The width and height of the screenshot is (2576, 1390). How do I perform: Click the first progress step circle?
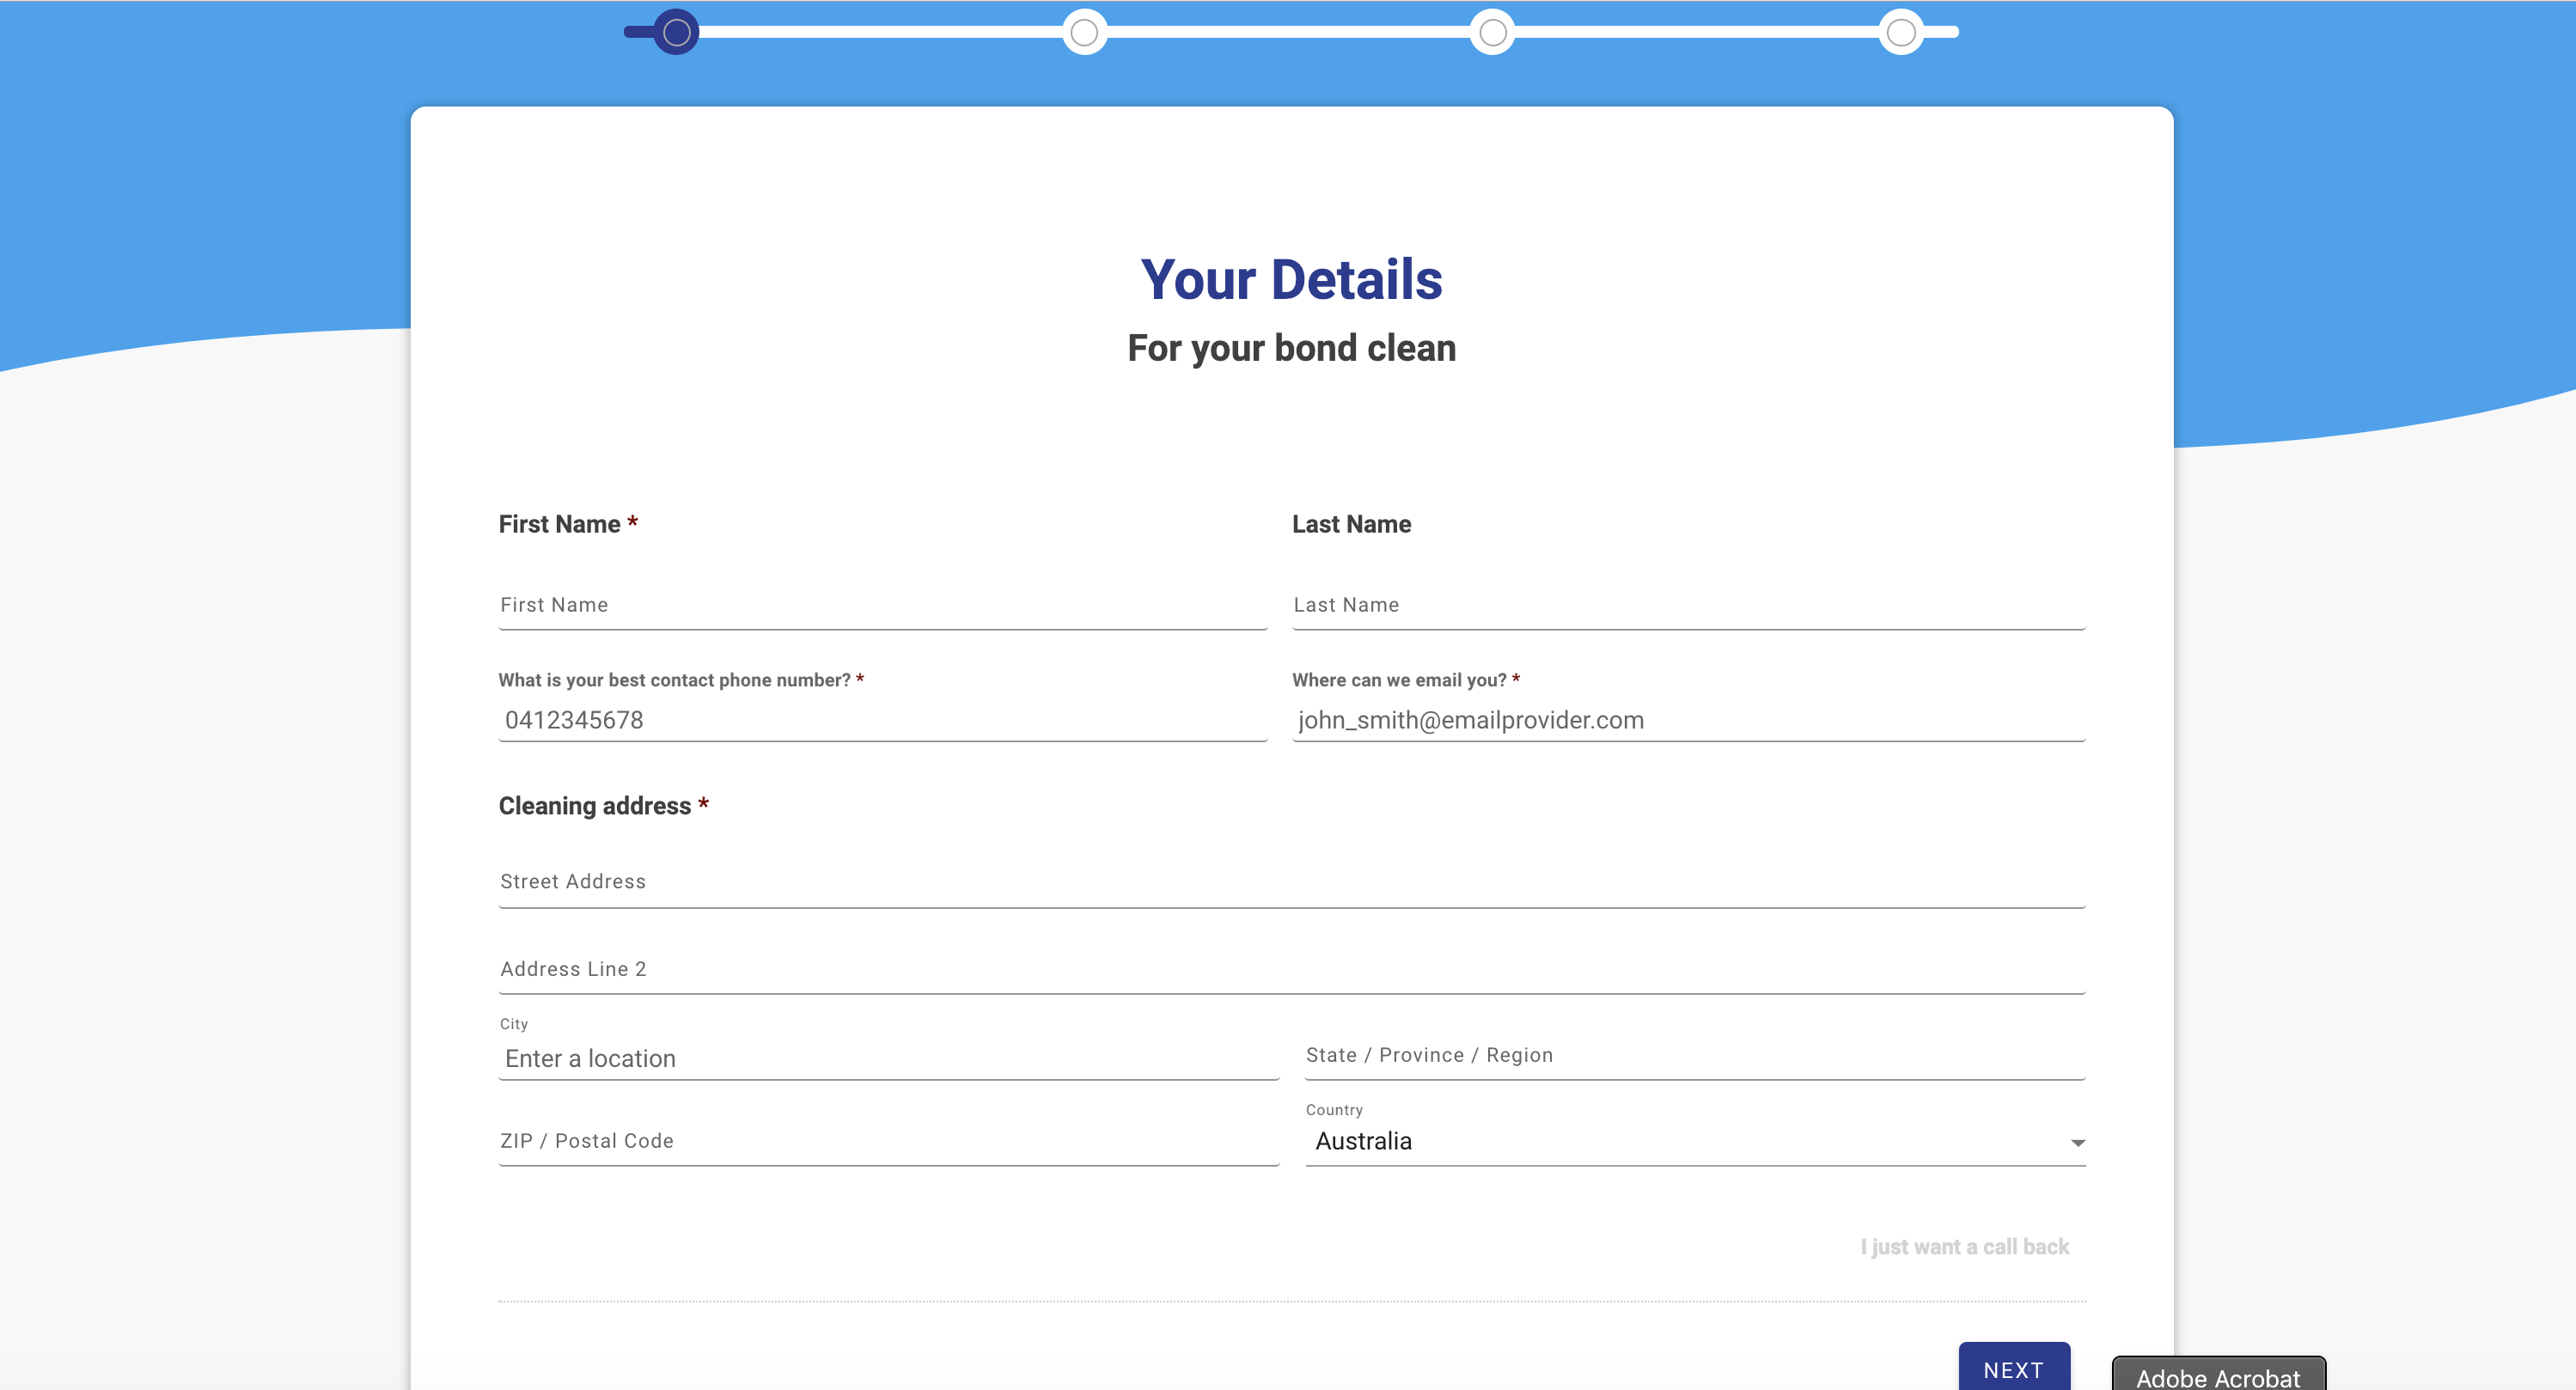(x=677, y=32)
